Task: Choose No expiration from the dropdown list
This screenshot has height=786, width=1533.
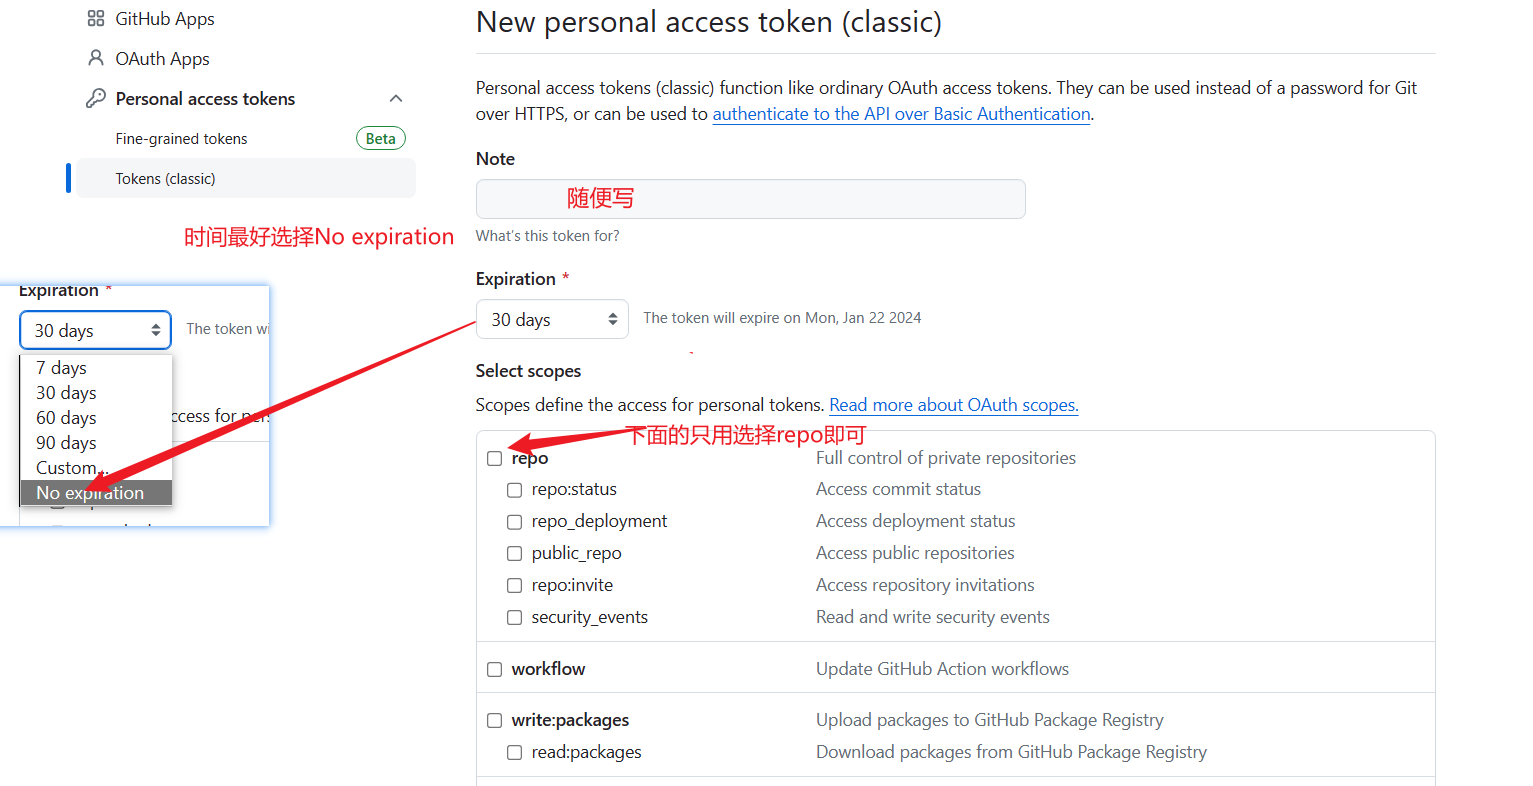Action: click(96, 493)
